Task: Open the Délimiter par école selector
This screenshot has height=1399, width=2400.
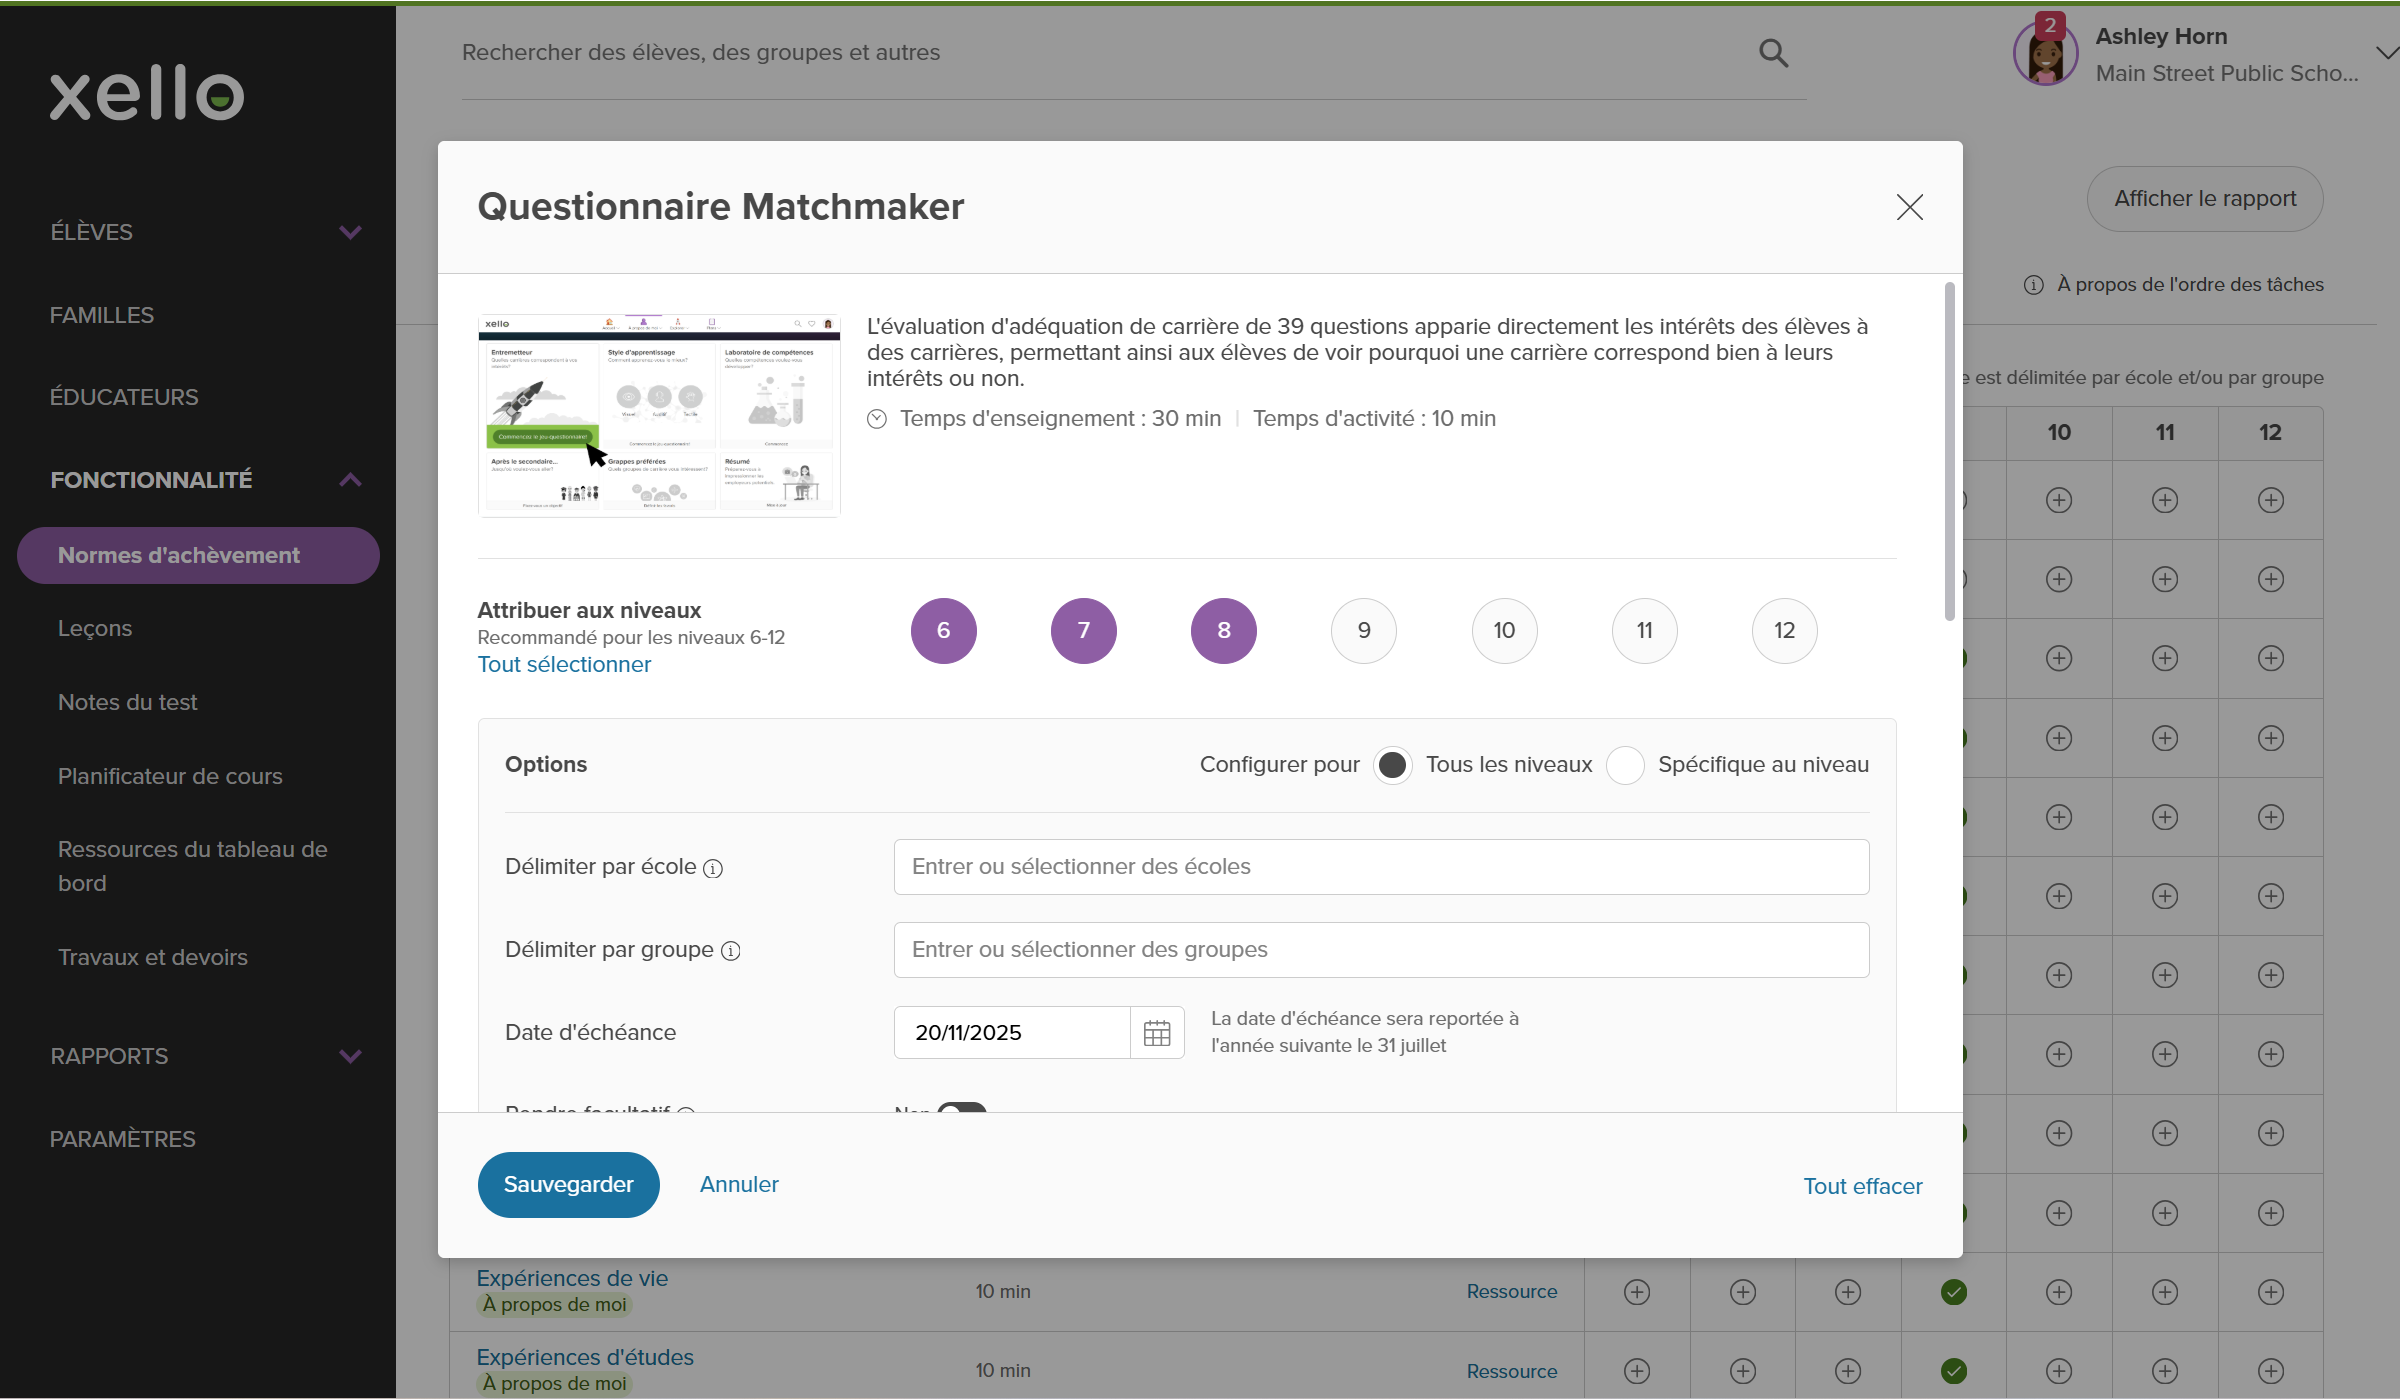Action: pyautogui.click(x=1381, y=867)
